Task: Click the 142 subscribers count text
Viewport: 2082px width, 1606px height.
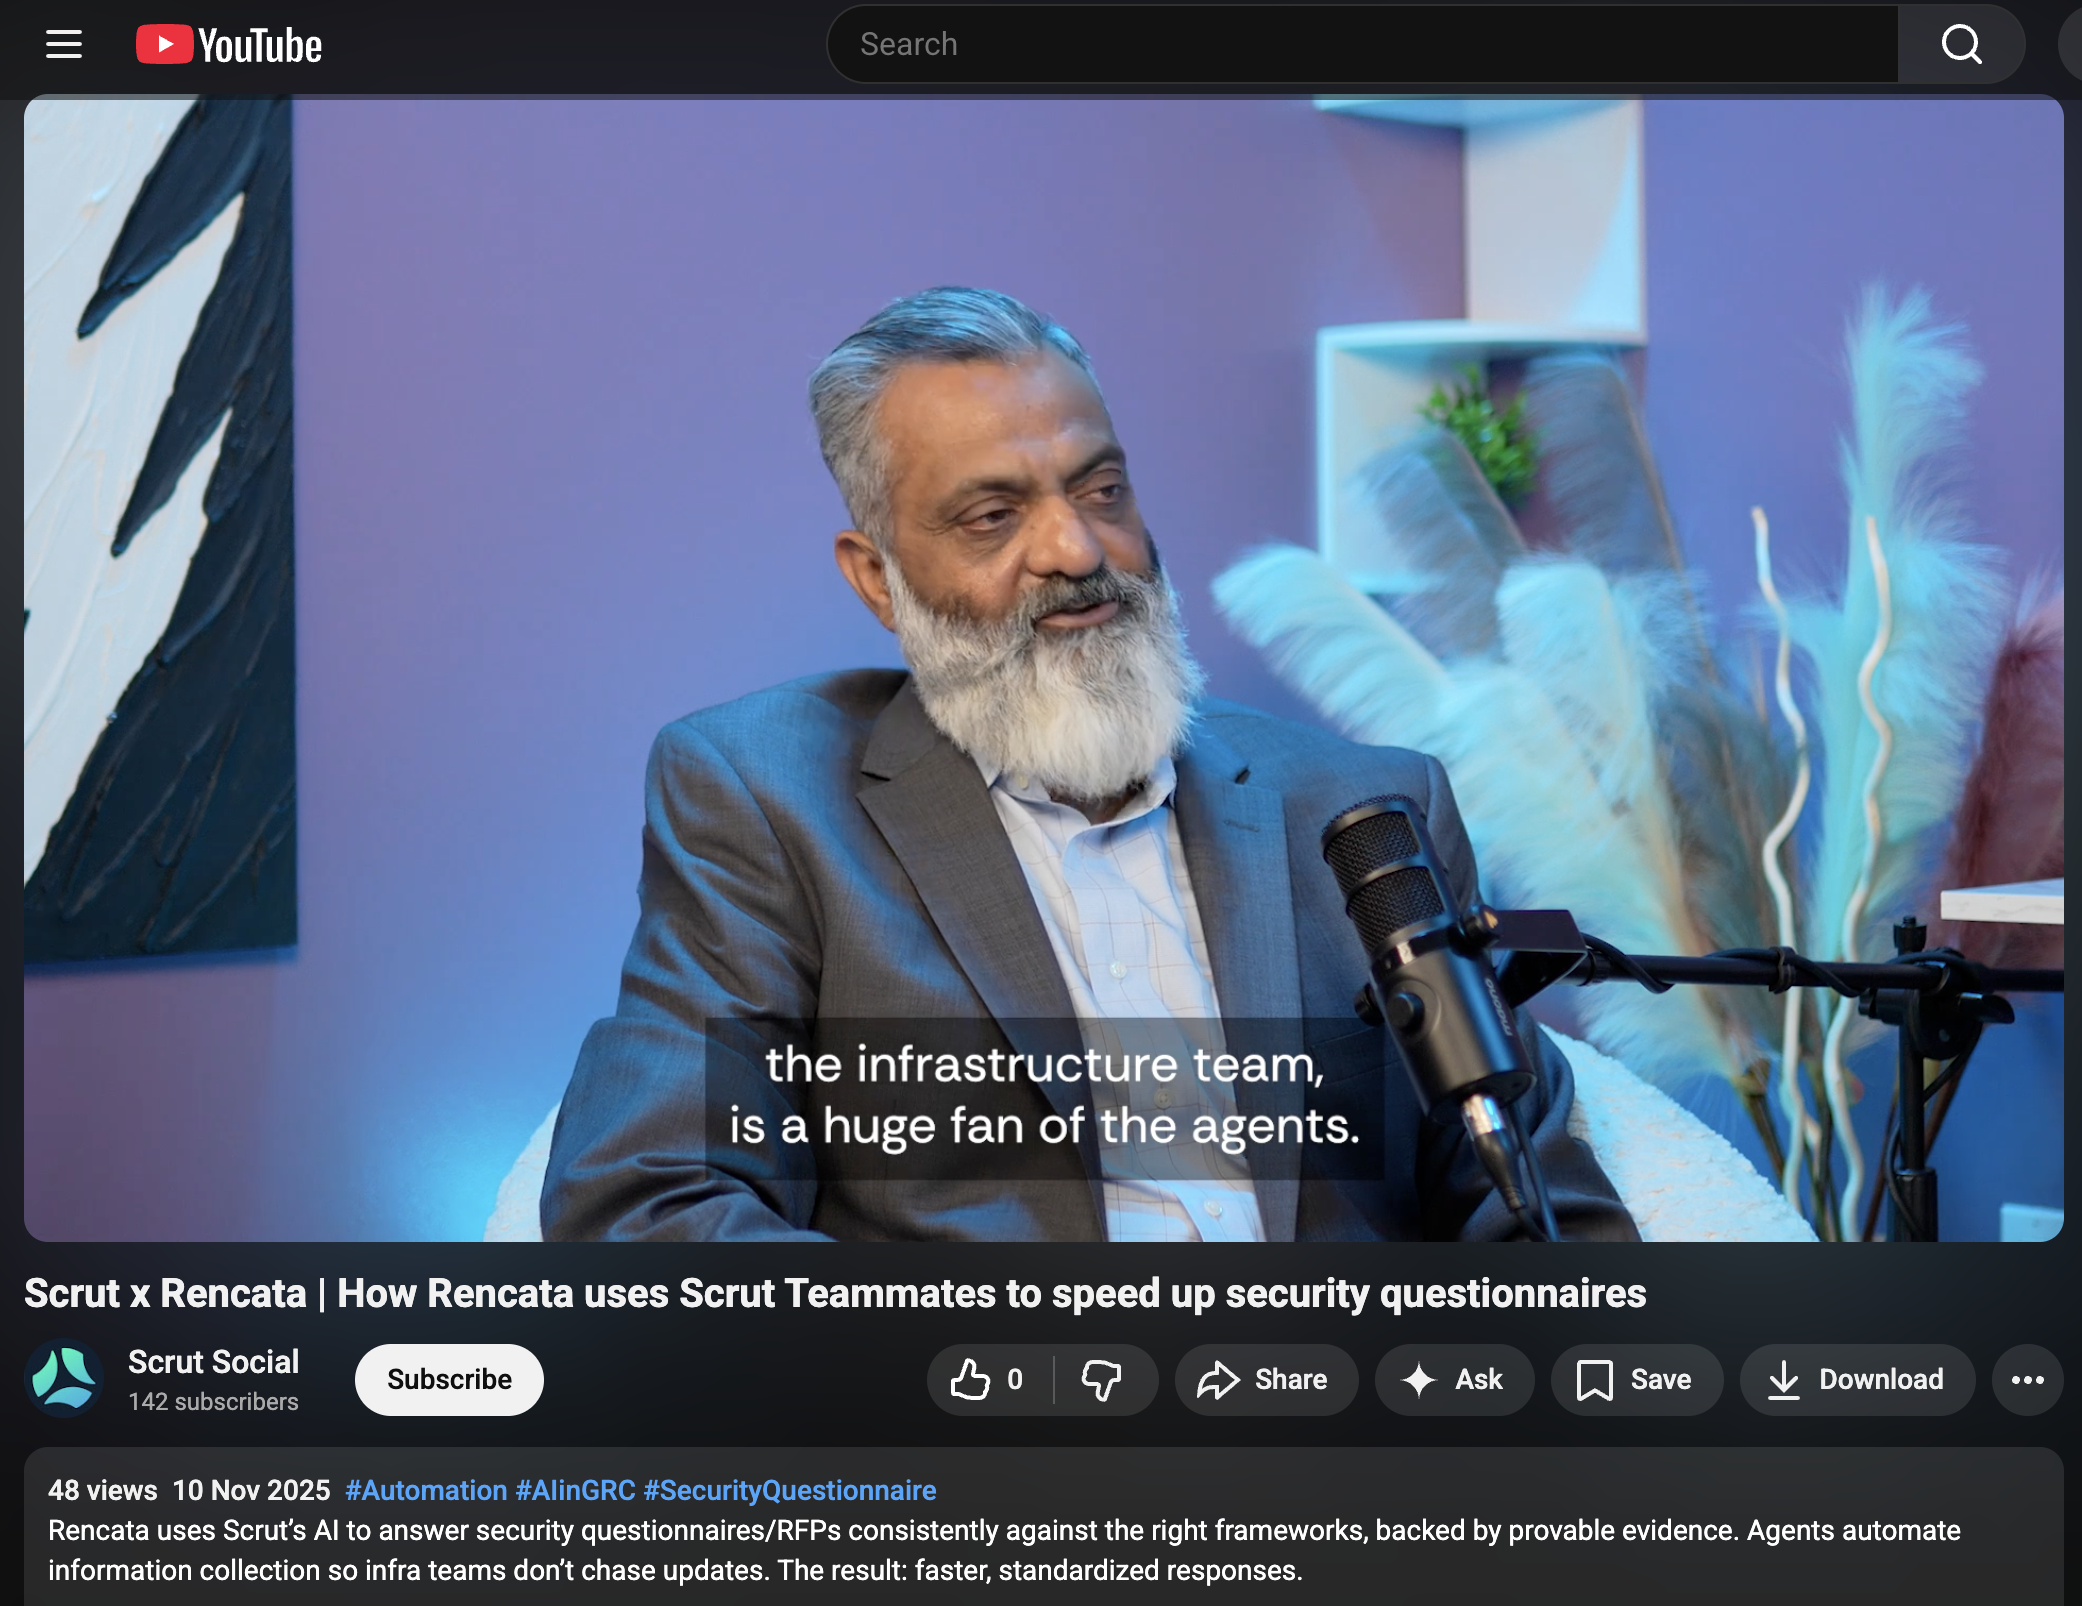Action: [x=213, y=1402]
